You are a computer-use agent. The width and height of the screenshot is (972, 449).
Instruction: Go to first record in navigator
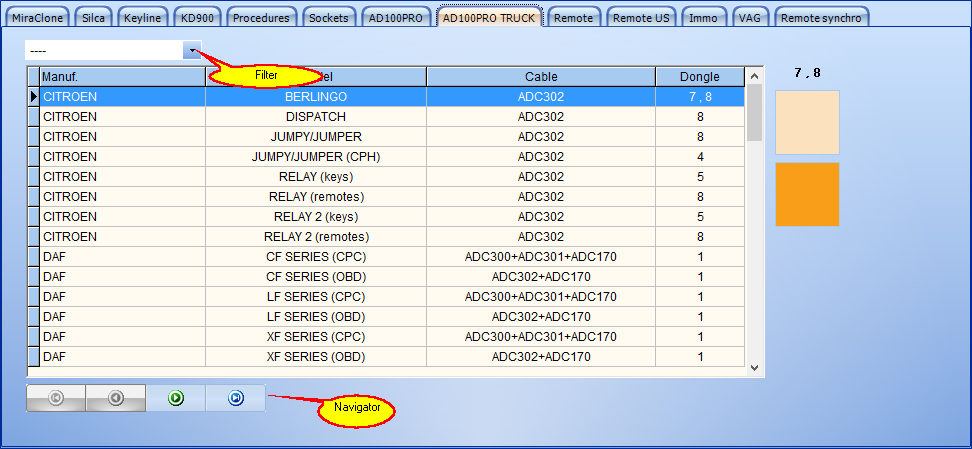click(x=56, y=398)
